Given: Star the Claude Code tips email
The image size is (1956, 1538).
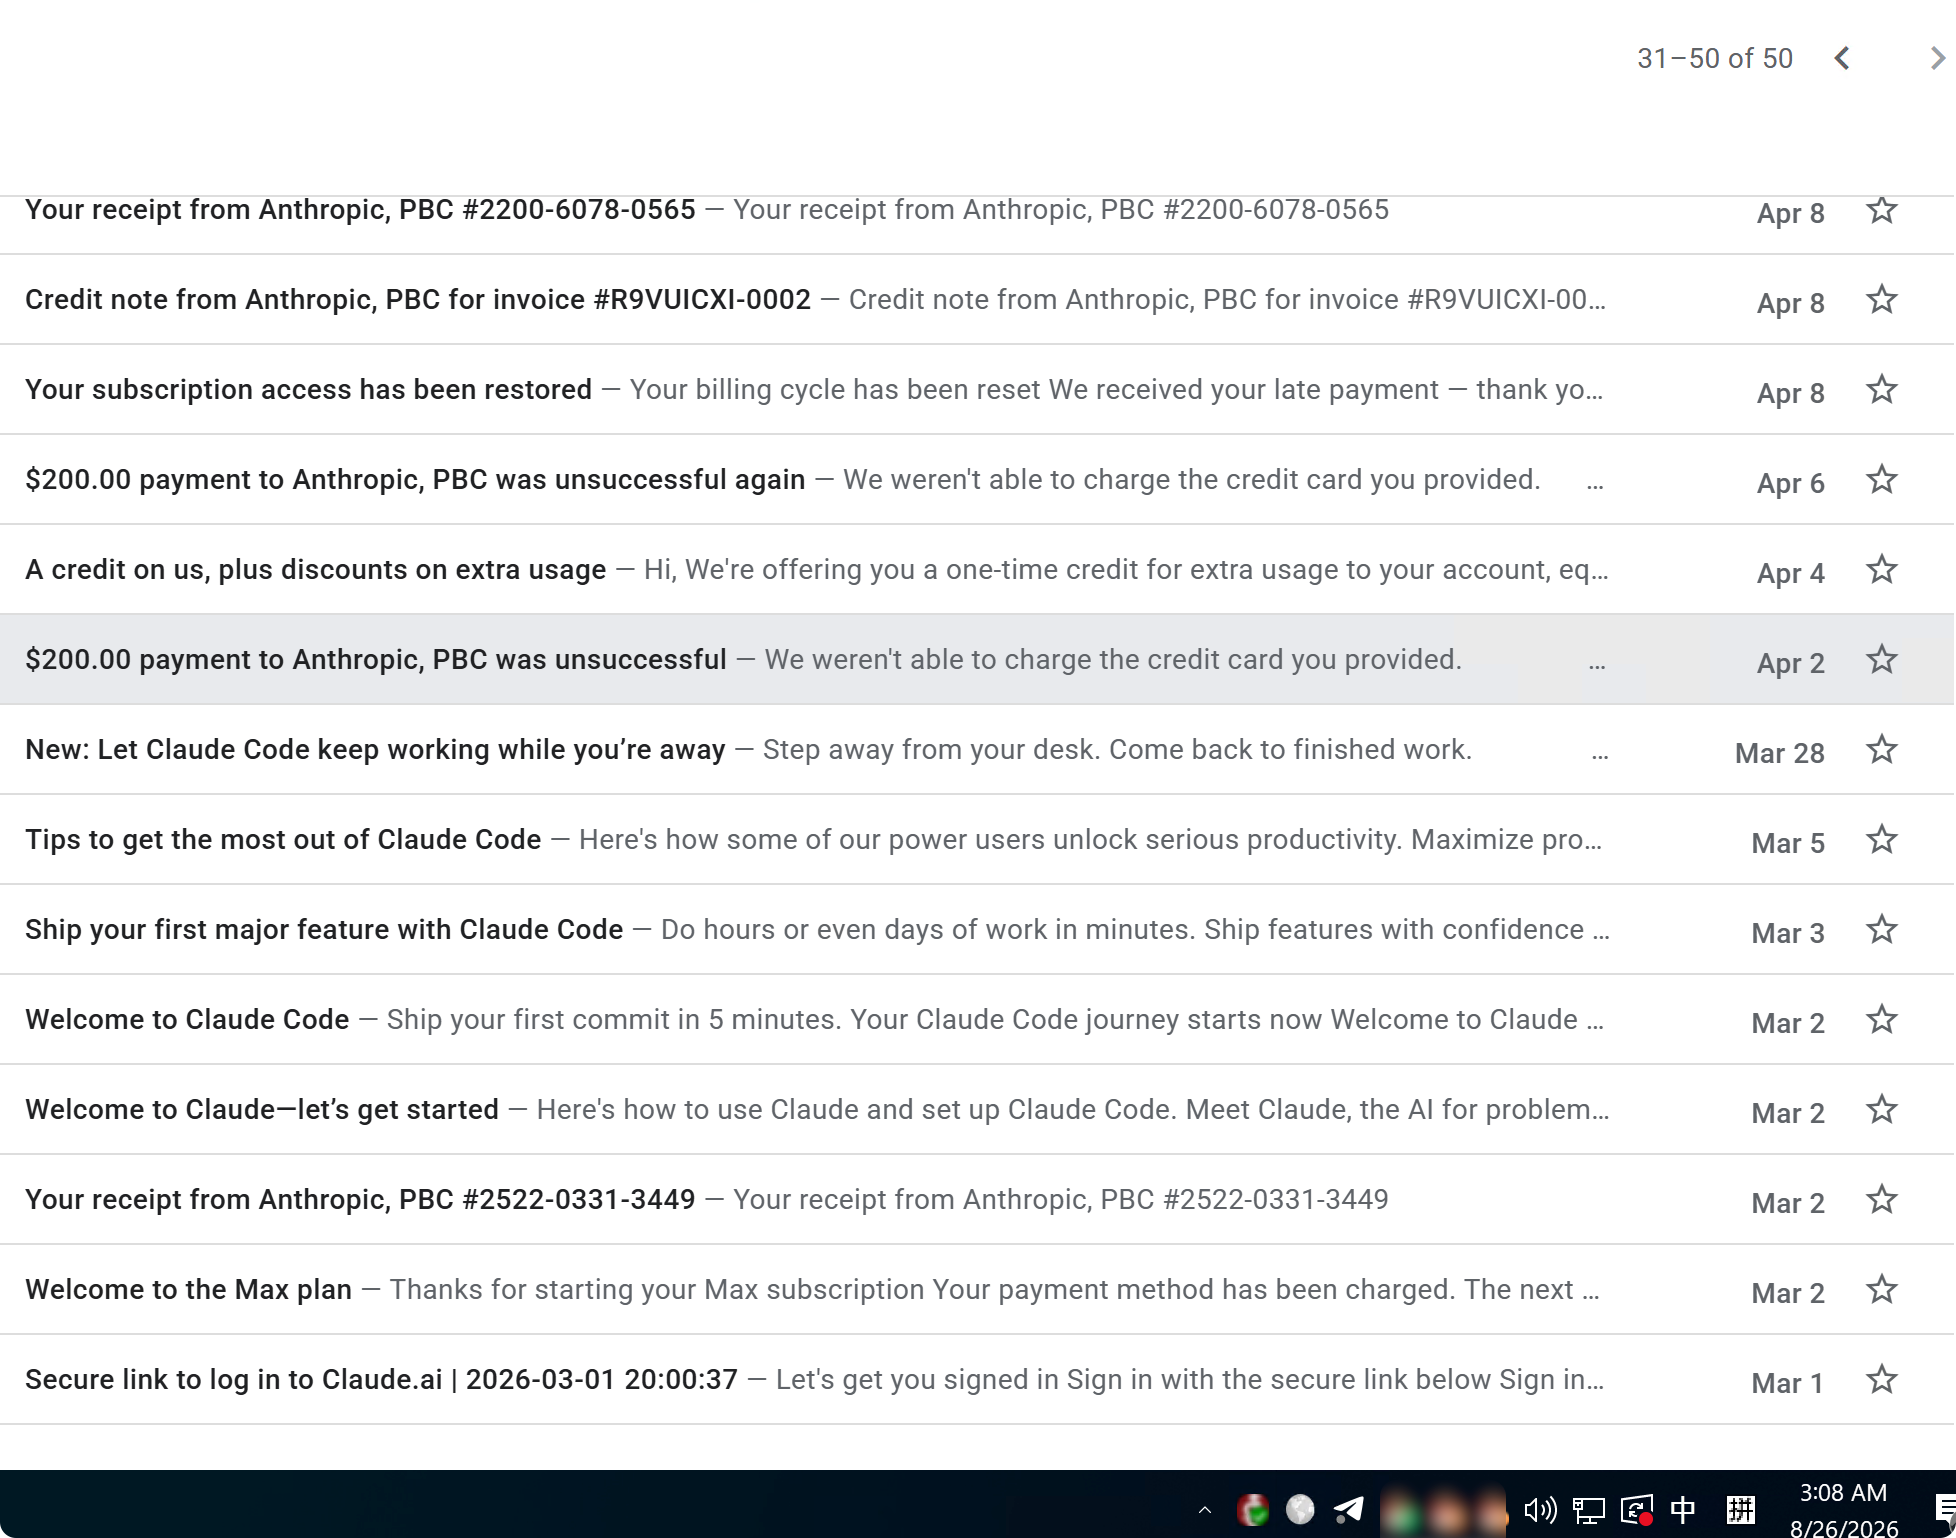Looking at the screenshot, I should (x=1882, y=839).
